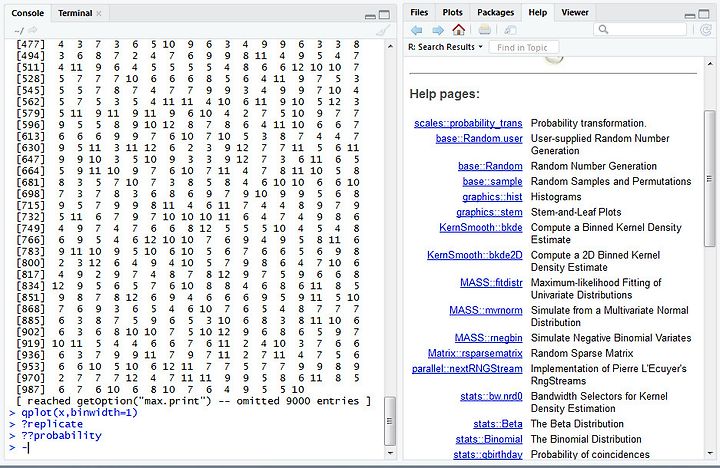This screenshot has height=468, width=720.
Task: Click the console input prompt line
Action: coord(196,447)
